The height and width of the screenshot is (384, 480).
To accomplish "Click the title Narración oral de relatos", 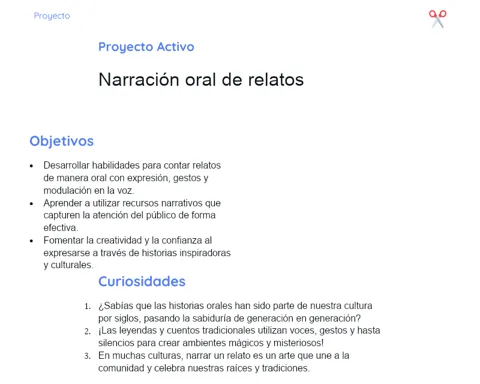I will pos(201,80).
